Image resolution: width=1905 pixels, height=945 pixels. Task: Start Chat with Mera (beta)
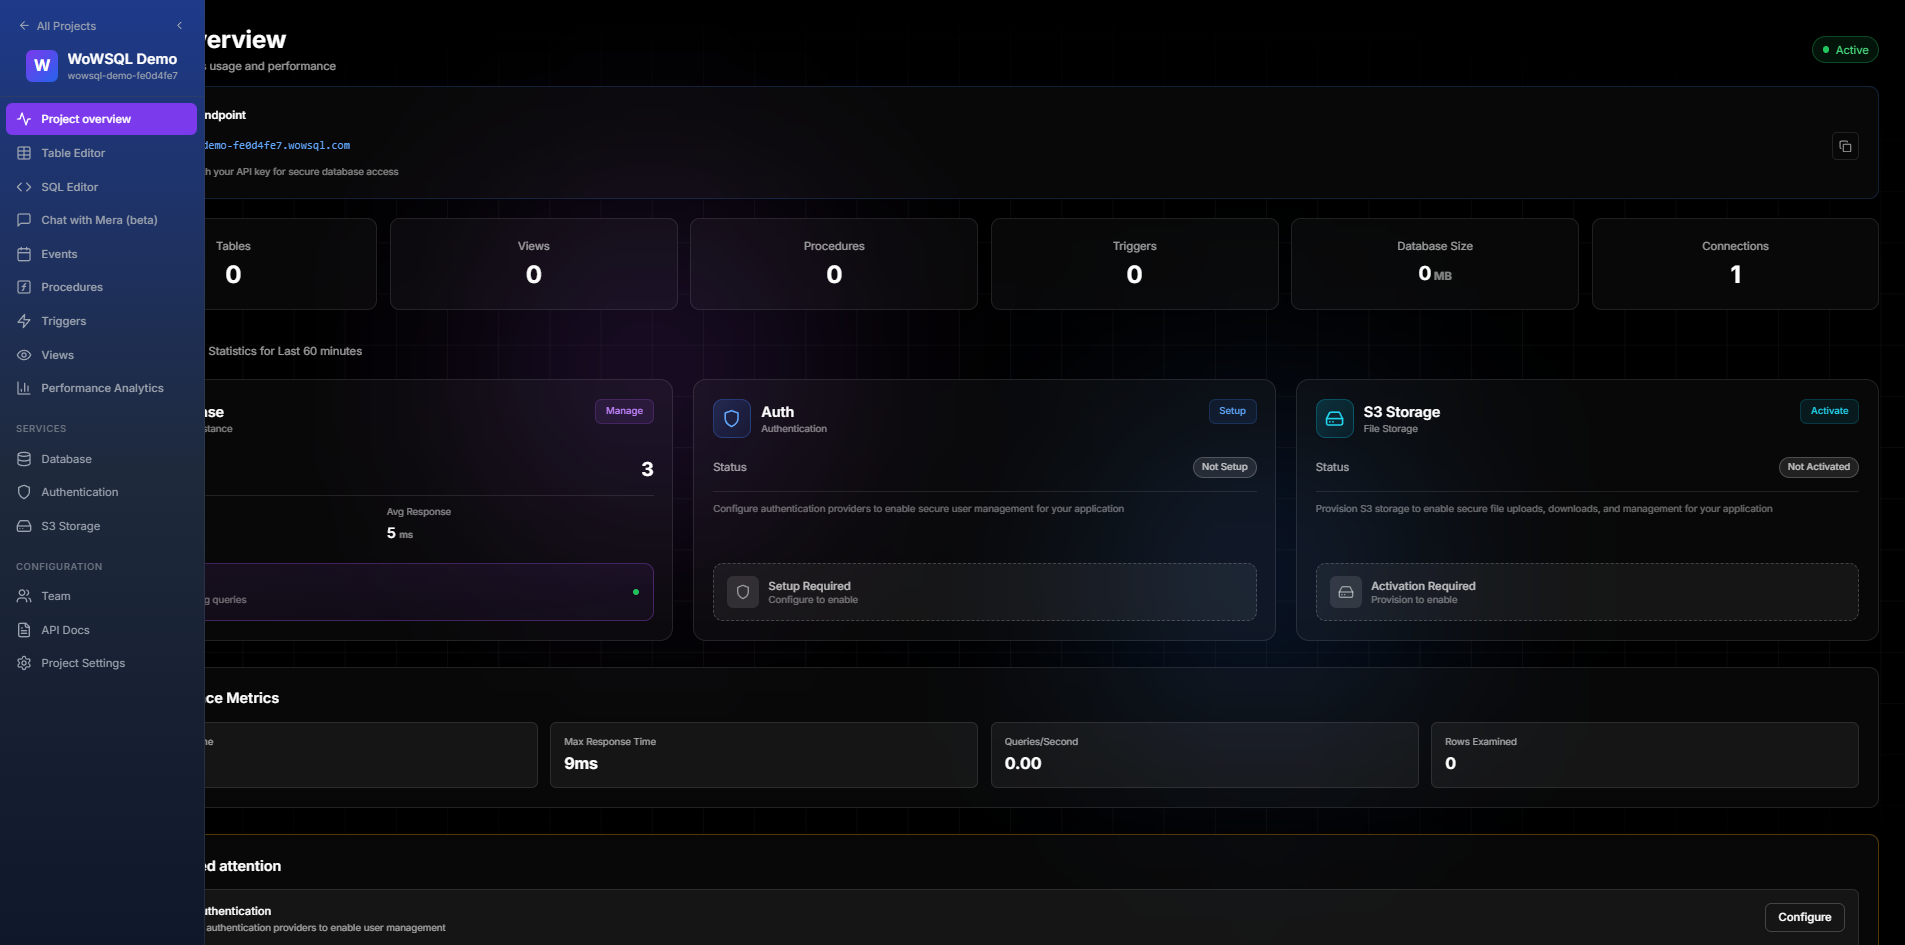point(99,220)
